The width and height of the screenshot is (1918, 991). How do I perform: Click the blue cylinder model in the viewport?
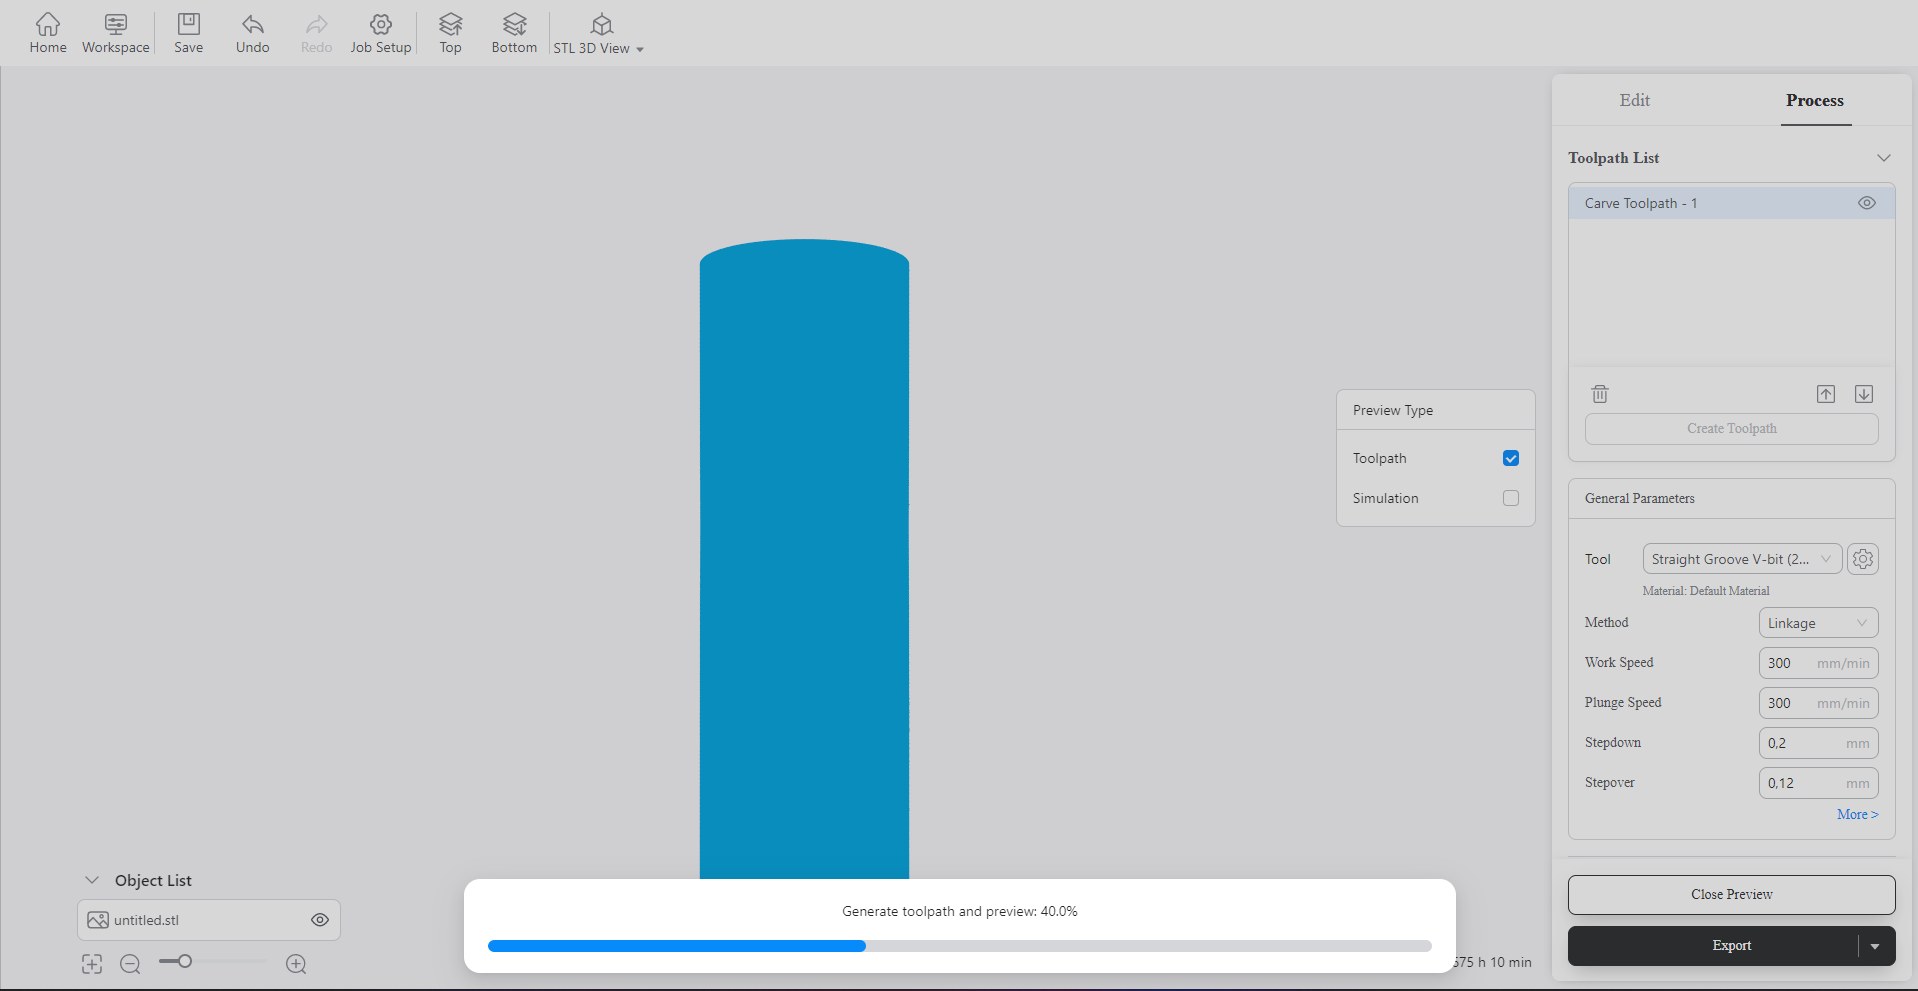point(804,560)
